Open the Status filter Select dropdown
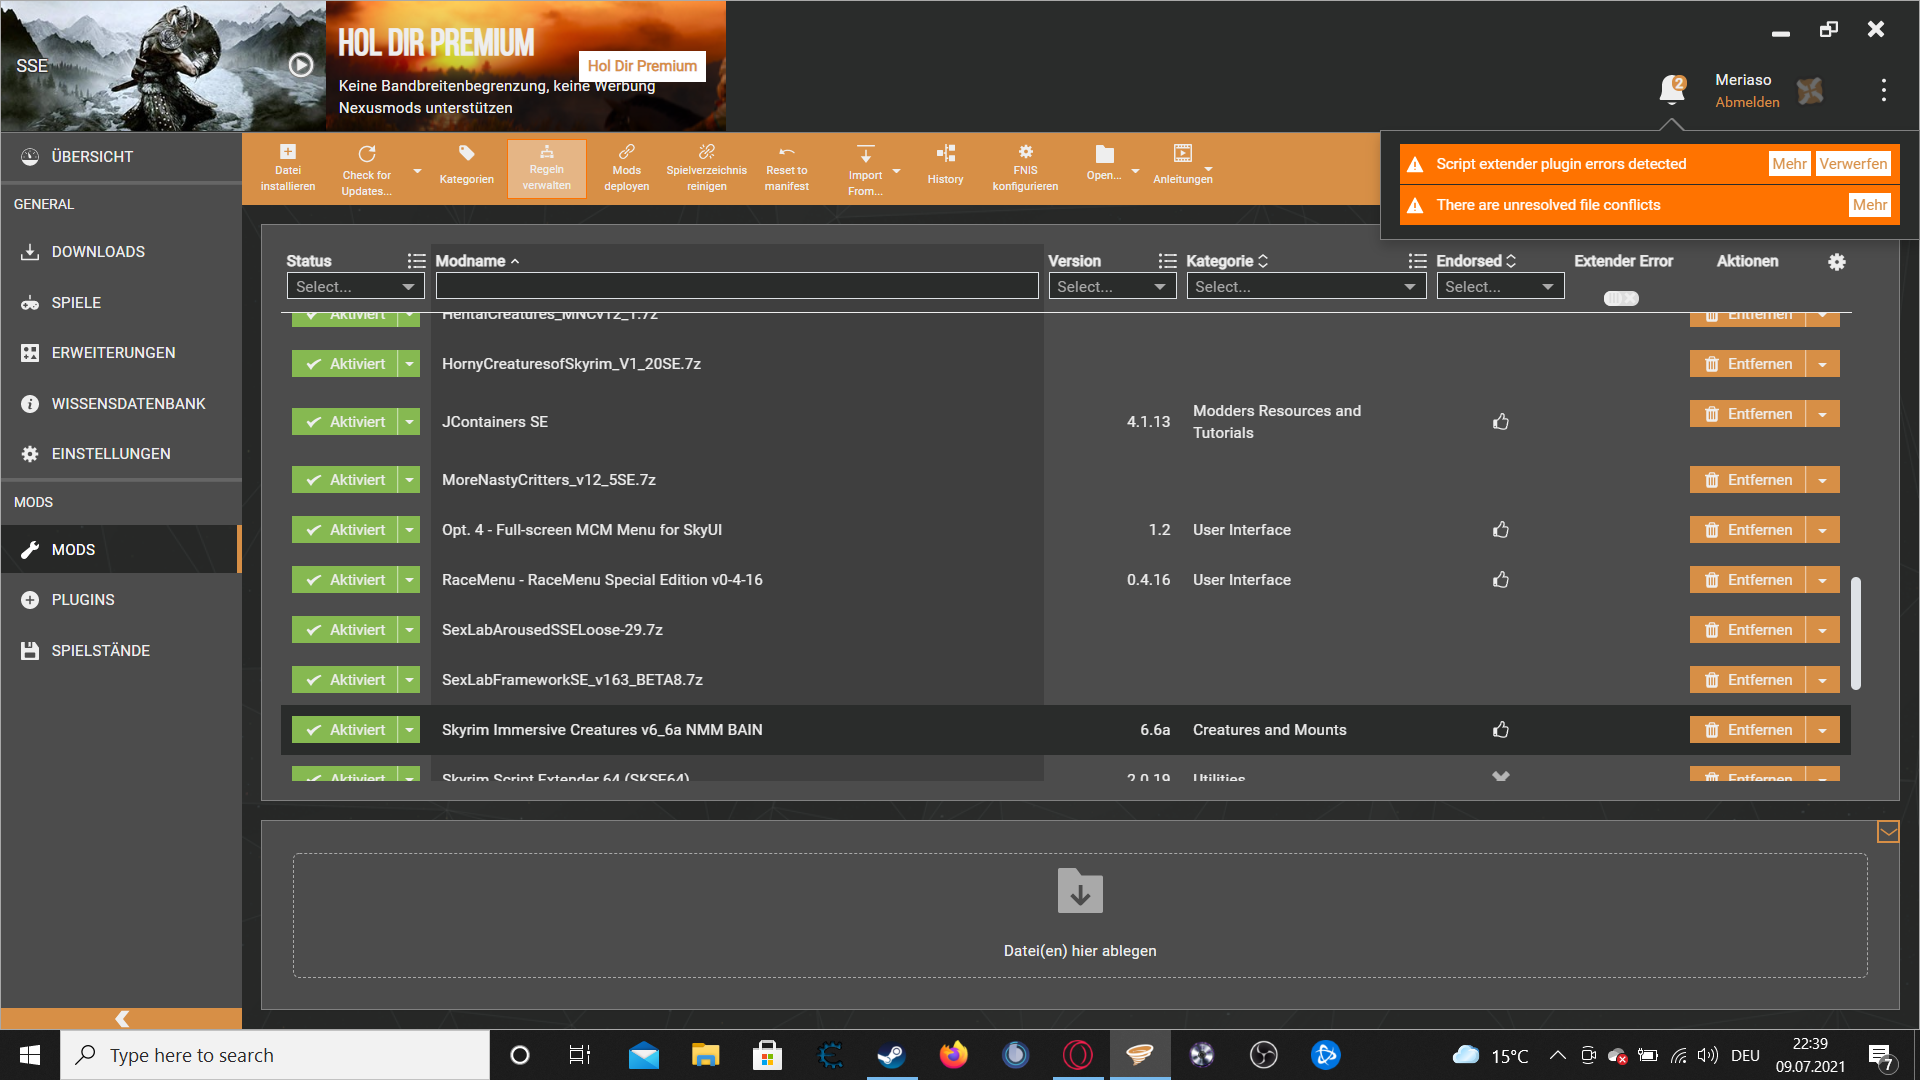Viewport: 1920px width, 1080px height. click(355, 287)
